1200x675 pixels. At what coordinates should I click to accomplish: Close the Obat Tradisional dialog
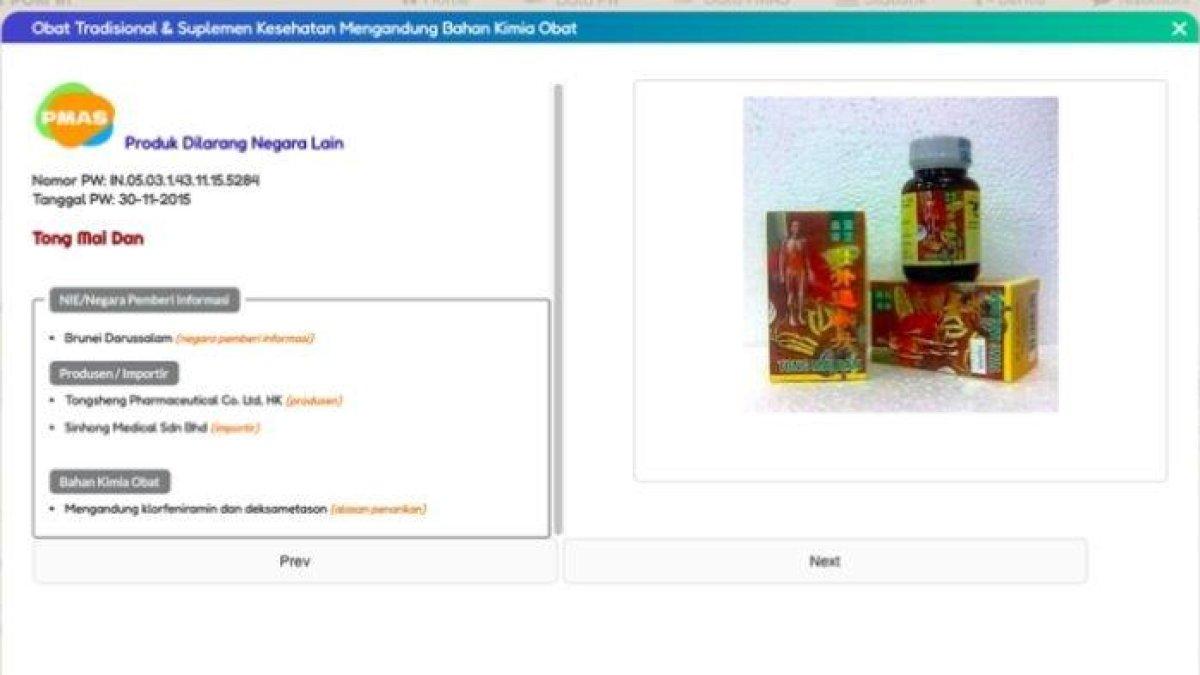click(x=1179, y=28)
